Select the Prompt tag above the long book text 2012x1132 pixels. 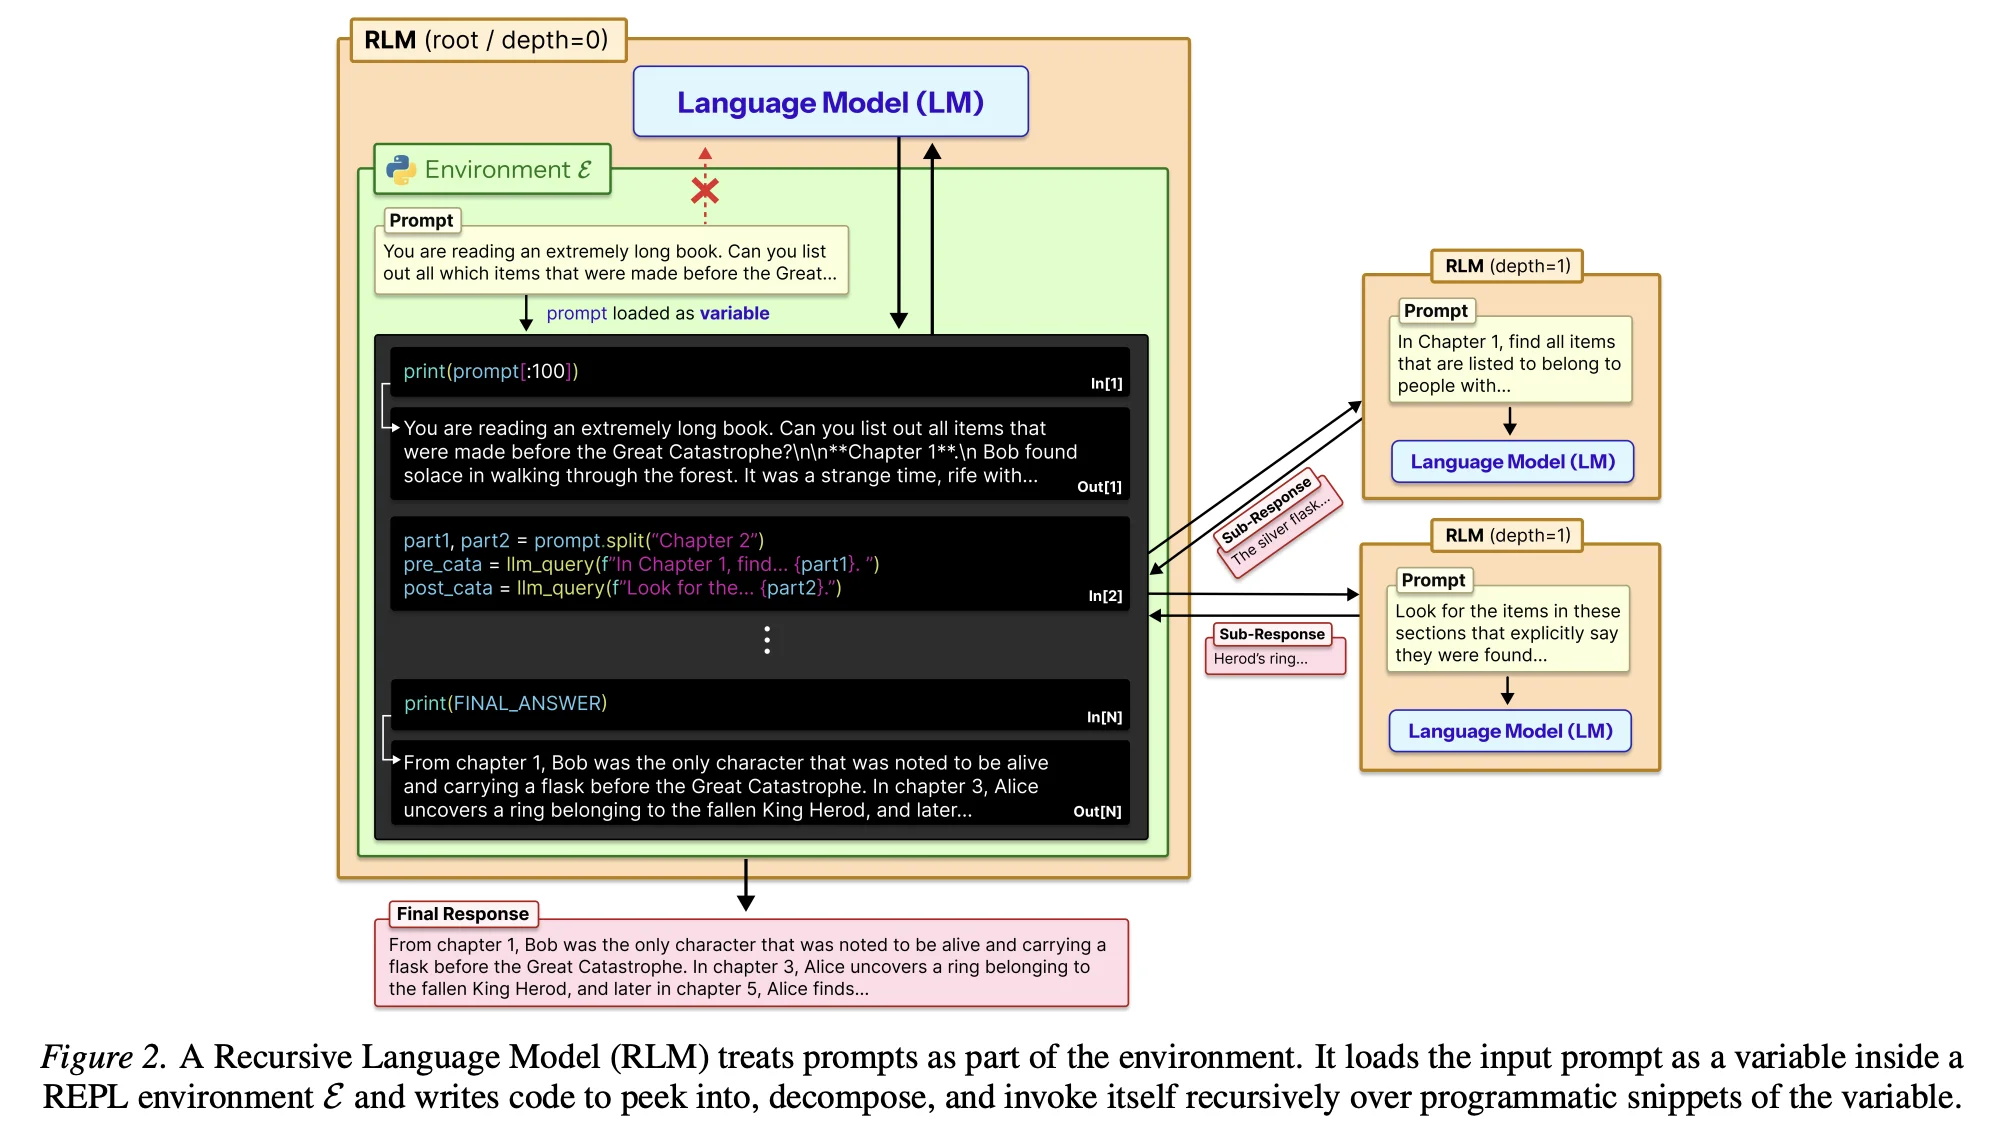point(421,220)
